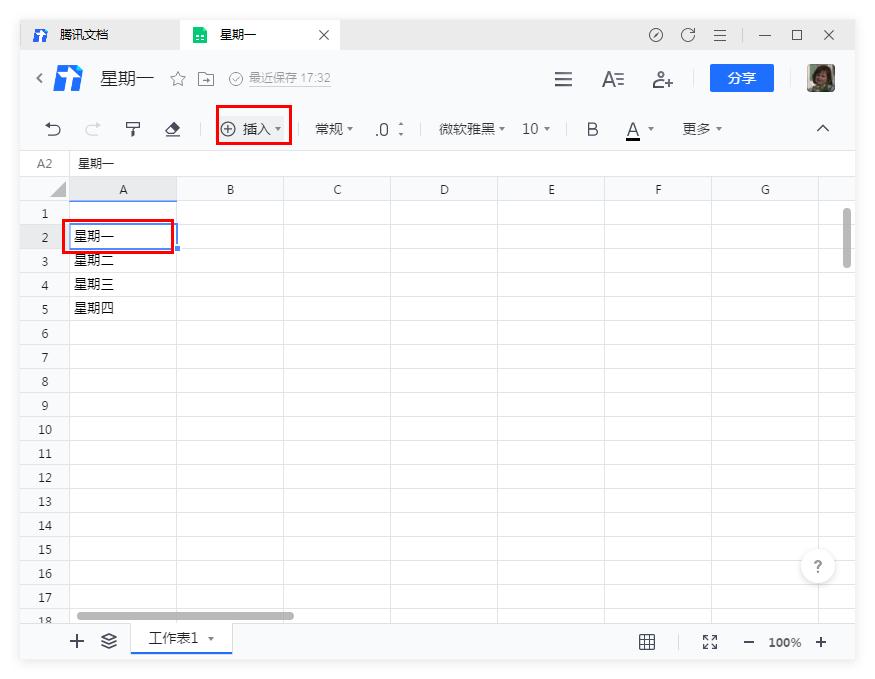Collapse the toolbar with the chevron
This screenshot has height=679, width=875.
(x=823, y=128)
